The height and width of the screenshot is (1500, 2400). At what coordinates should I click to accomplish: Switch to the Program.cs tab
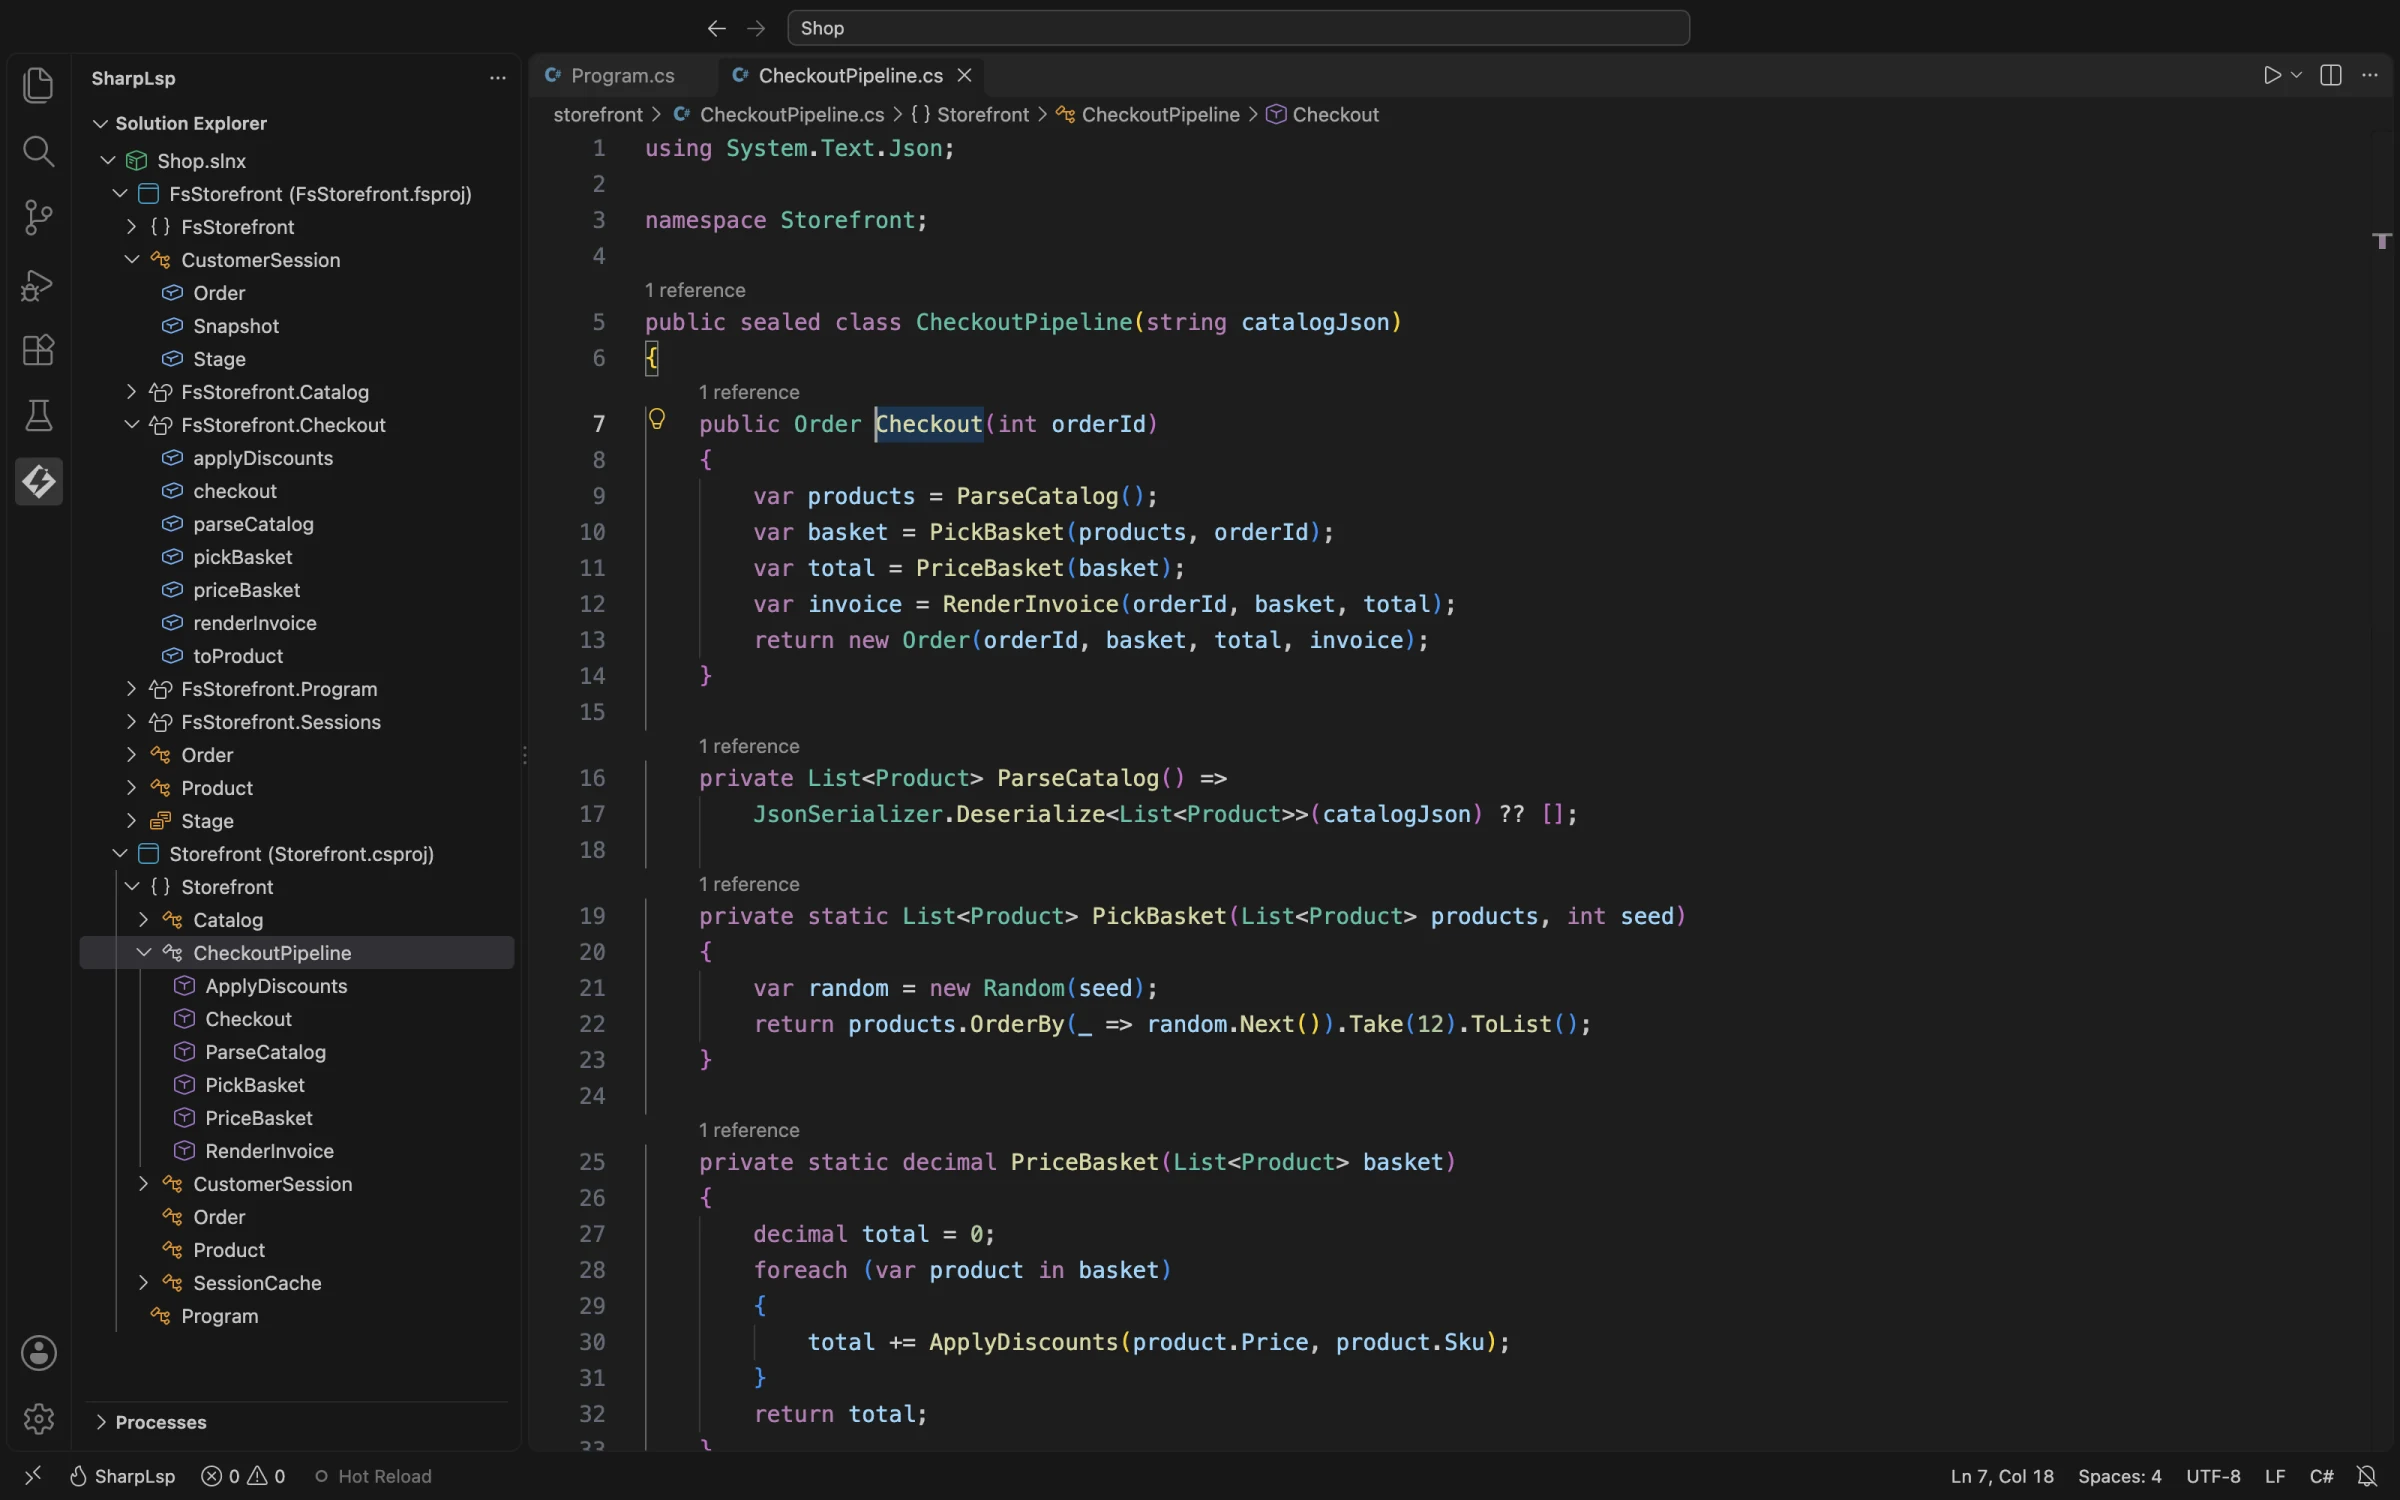pyautogui.click(x=622, y=76)
